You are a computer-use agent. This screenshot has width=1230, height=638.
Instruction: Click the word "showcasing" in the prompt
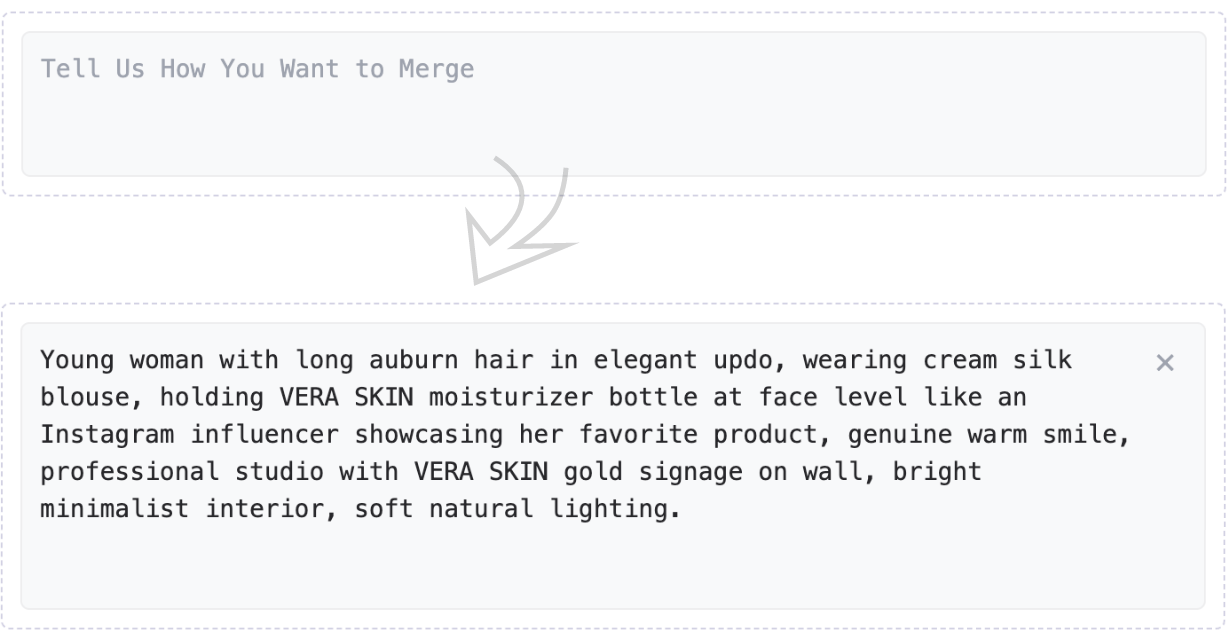(x=429, y=434)
